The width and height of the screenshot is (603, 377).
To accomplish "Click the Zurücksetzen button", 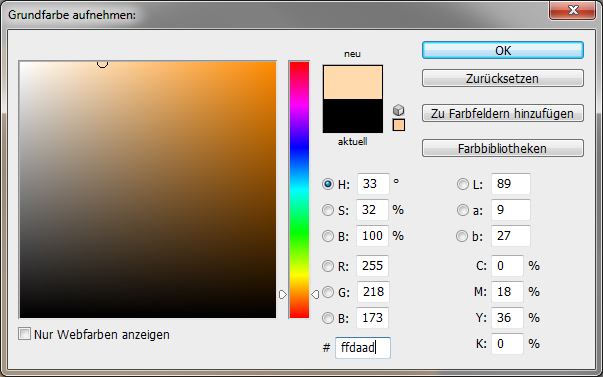I will click(x=503, y=78).
